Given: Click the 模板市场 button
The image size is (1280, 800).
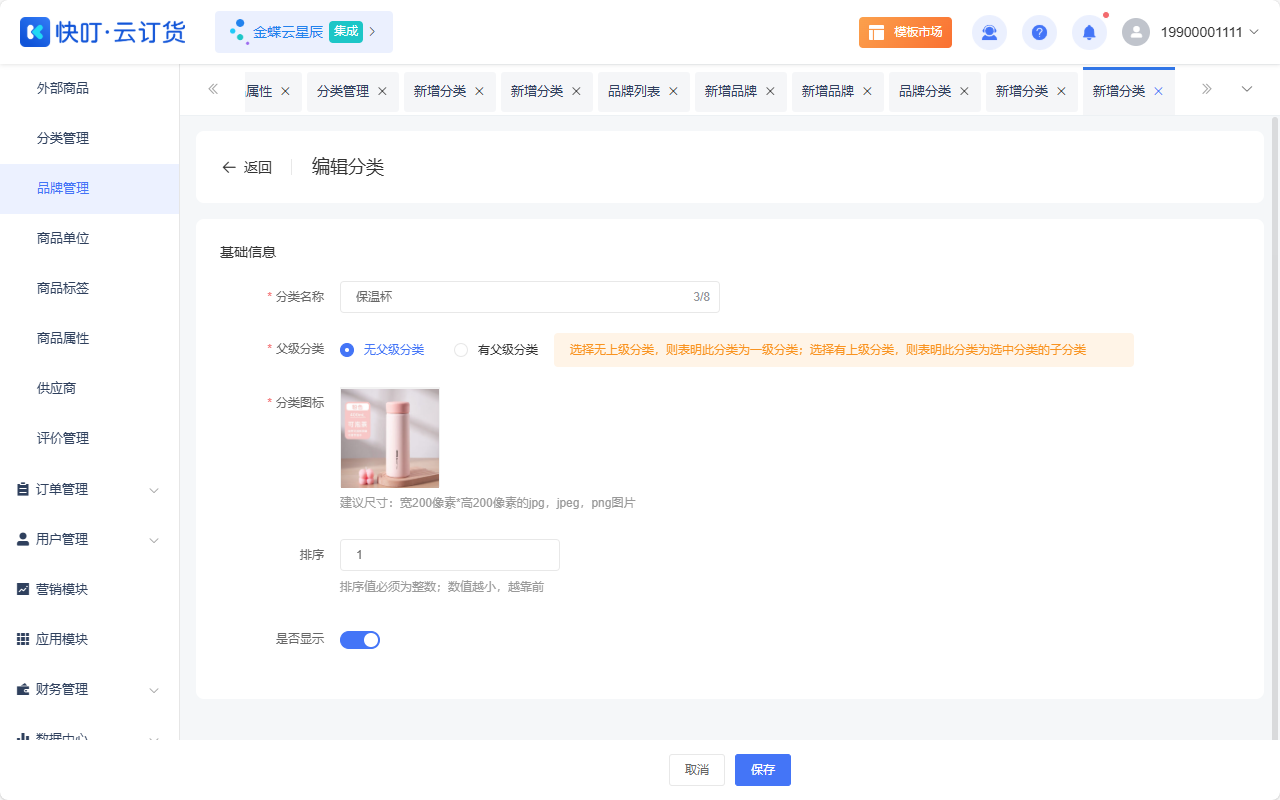Looking at the screenshot, I should pyautogui.click(x=905, y=32).
